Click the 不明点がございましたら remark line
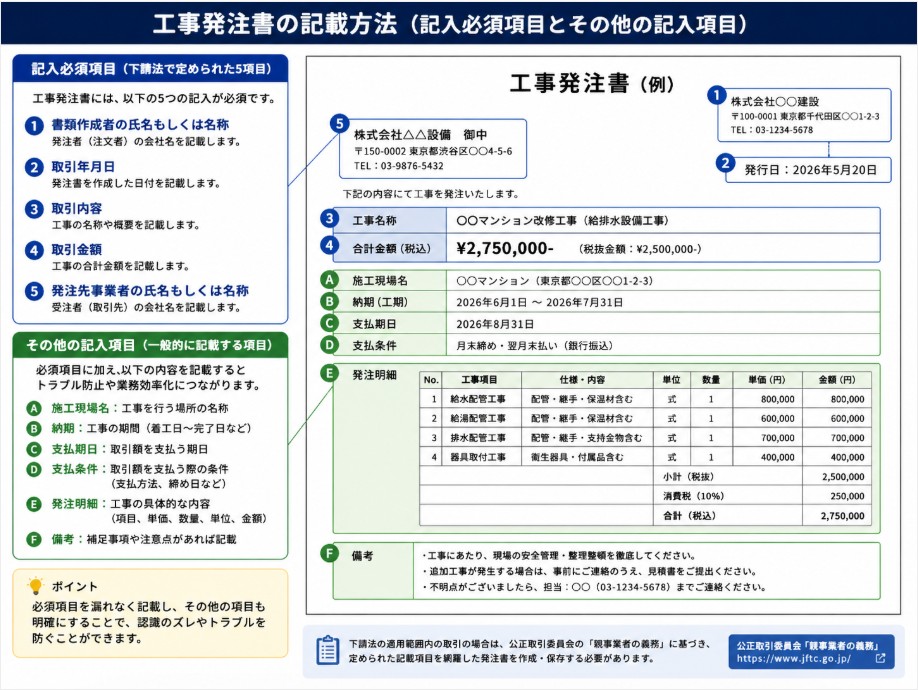Viewport: 918px width, 690px height. (x=594, y=587)
